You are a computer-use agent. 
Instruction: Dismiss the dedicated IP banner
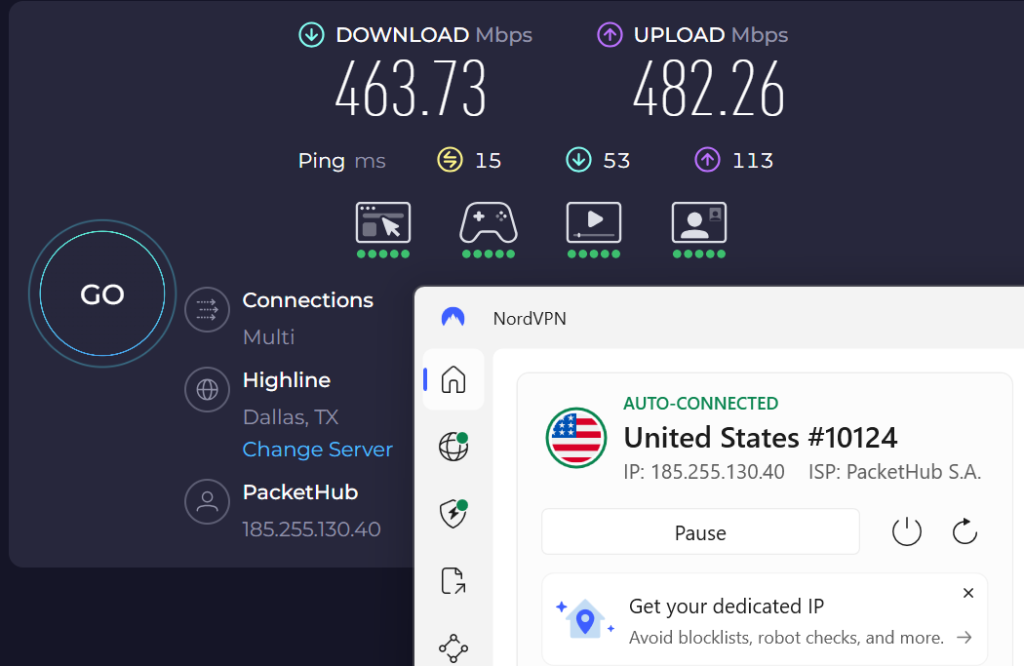click(x=968, y=593)
